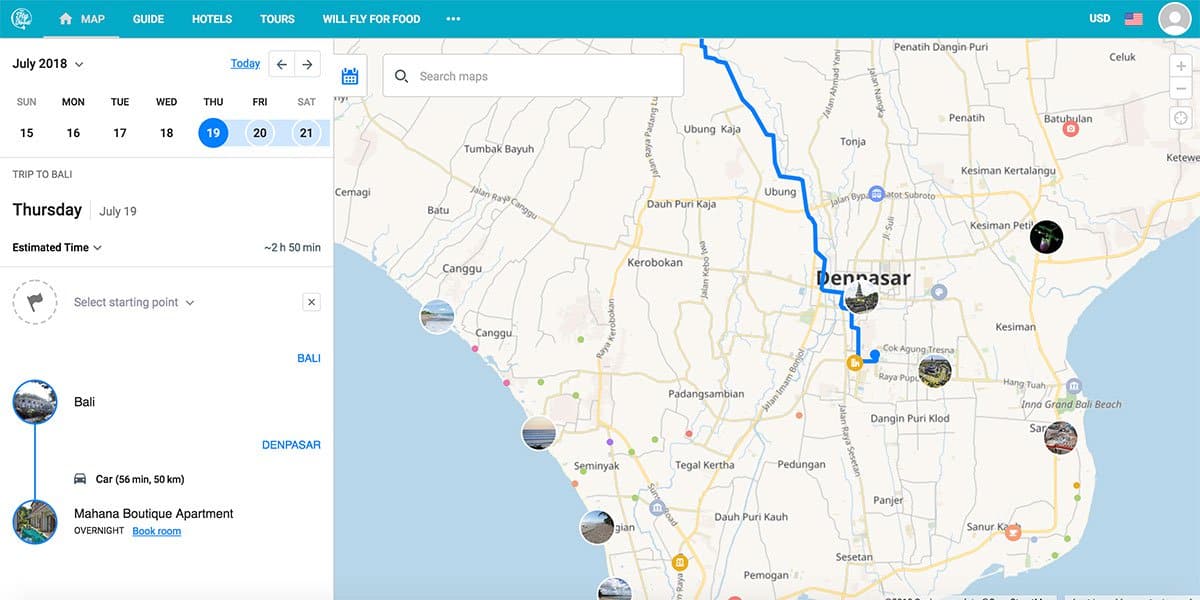Click the Car (56 min, 50 km) route text
Screen dimensions: 1200x600
(x=140, y=480)
